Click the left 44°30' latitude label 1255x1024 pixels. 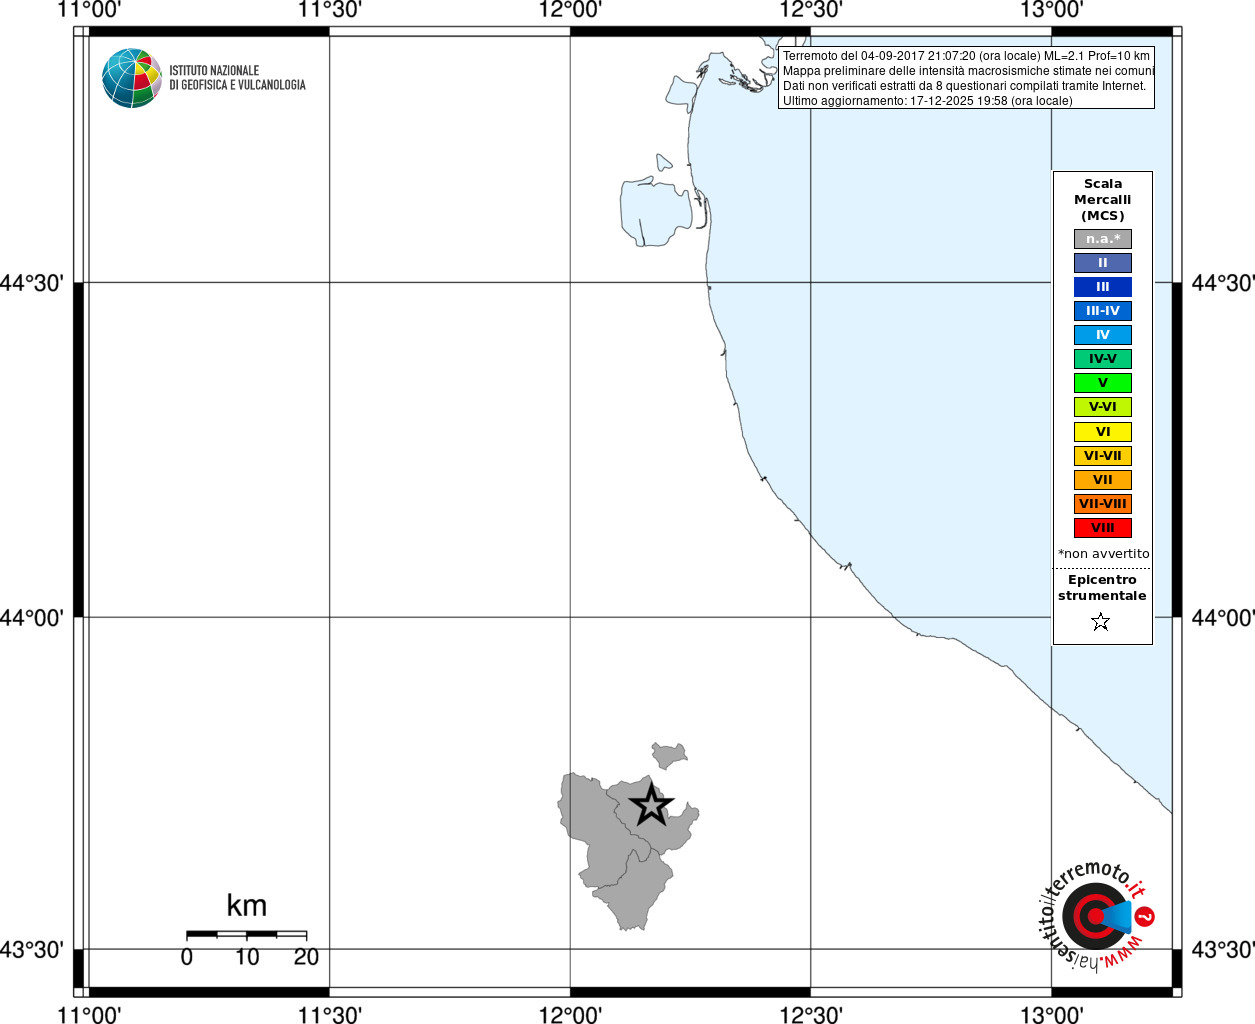coord(32,284)
